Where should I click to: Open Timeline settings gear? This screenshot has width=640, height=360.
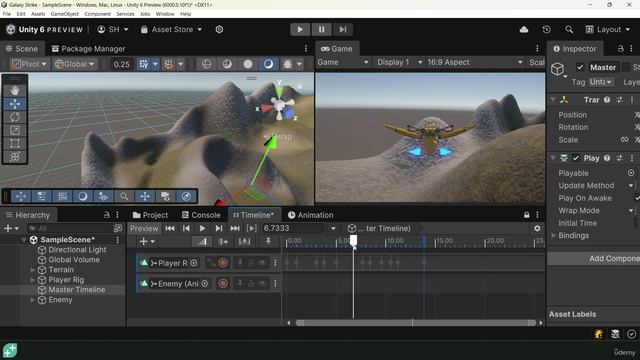537,229
